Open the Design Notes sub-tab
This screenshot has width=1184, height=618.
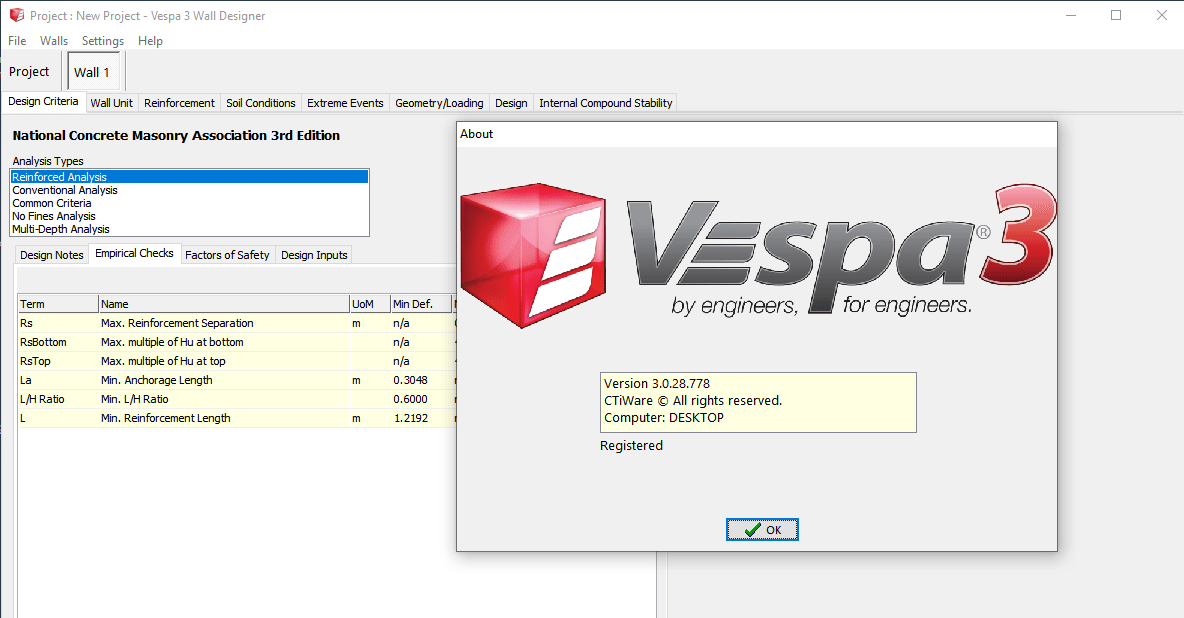52,255
